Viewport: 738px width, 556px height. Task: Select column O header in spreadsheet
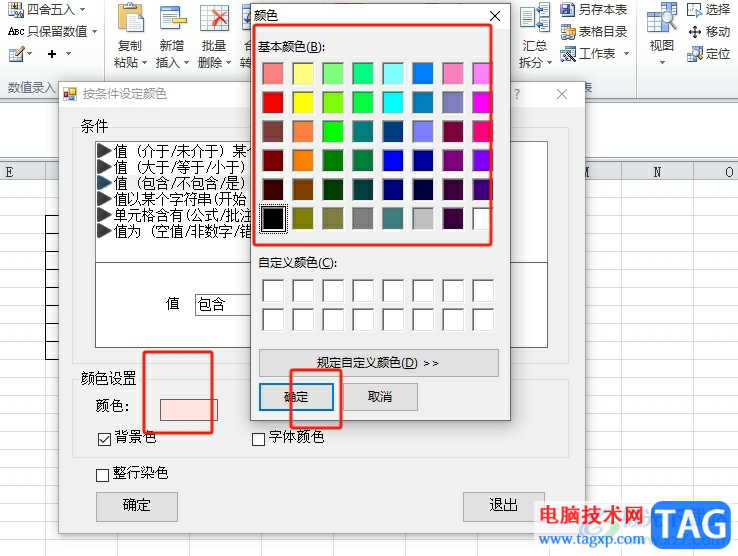click(716, 172)
